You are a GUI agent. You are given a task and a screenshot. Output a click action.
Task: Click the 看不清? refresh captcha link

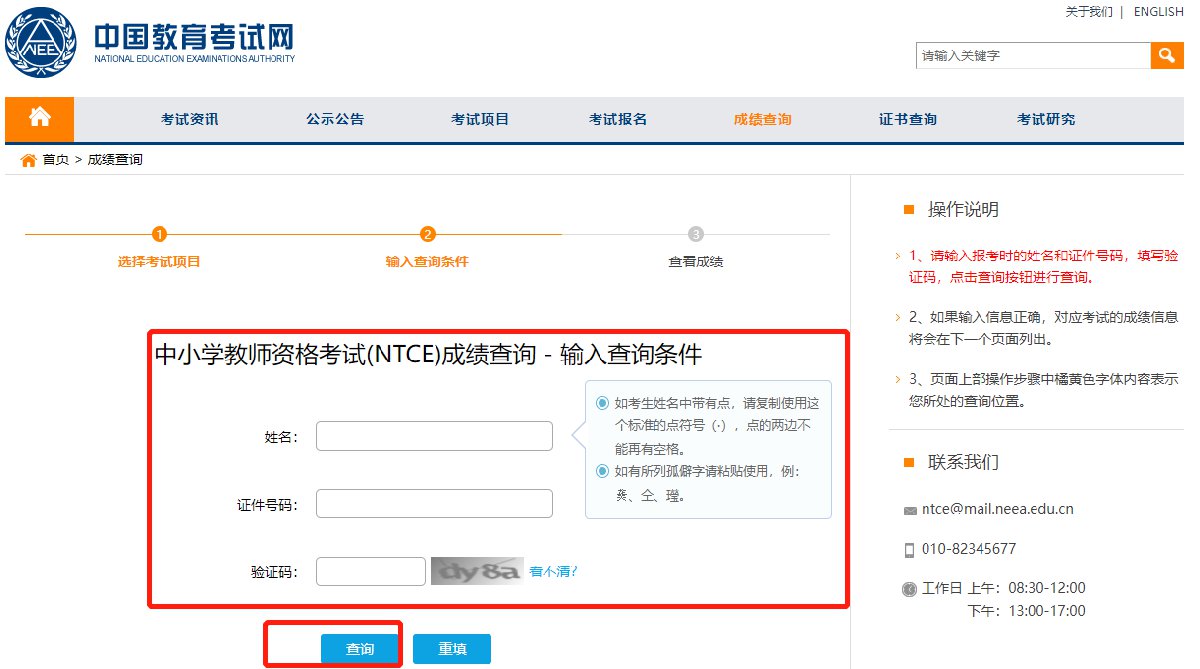pos(554,572)
